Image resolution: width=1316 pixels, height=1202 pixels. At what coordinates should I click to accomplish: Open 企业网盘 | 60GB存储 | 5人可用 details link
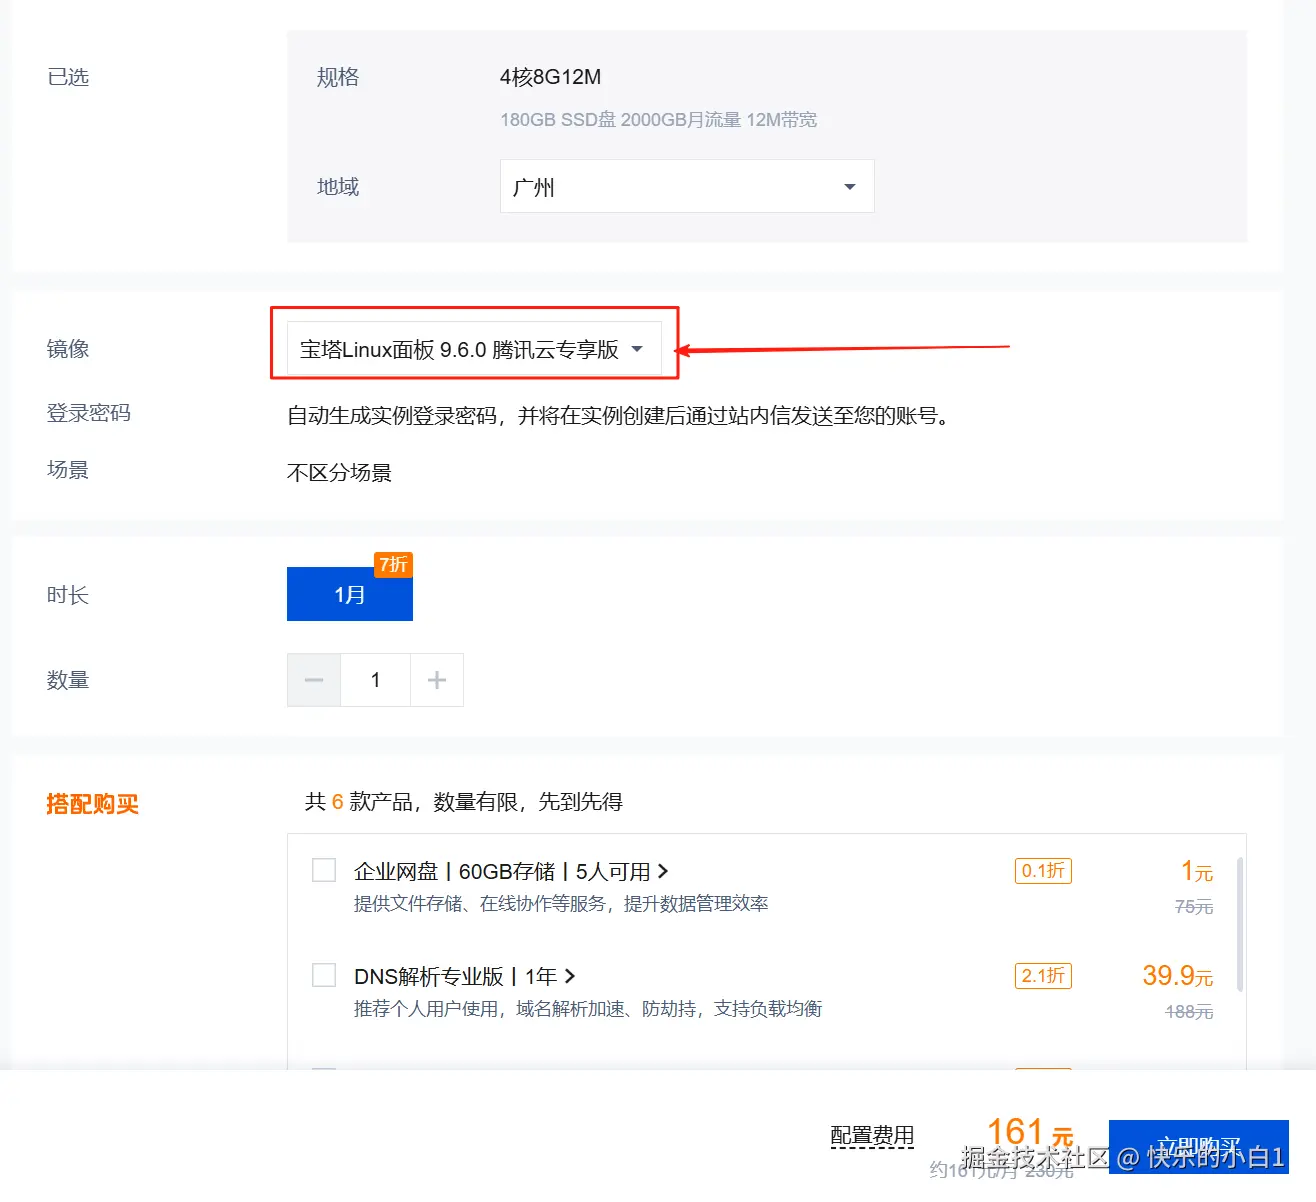[511, 872]
